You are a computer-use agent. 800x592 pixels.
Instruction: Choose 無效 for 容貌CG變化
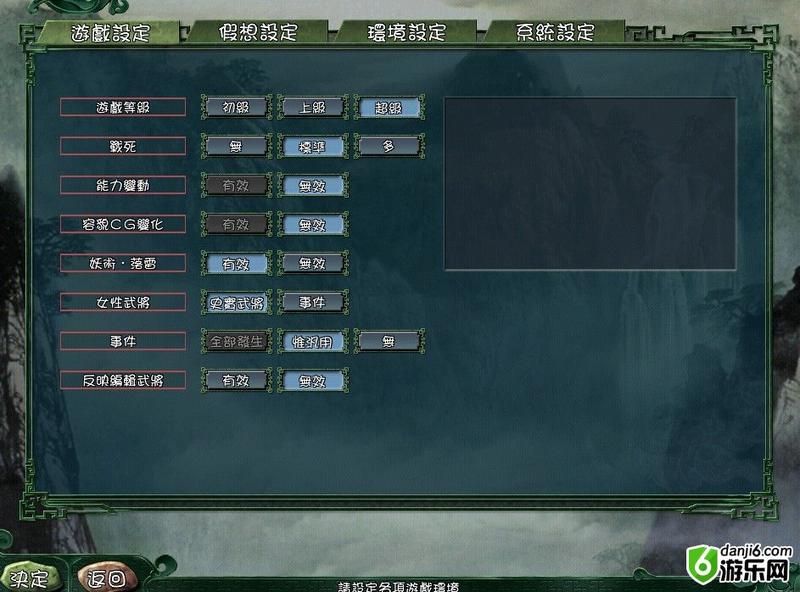[312, 225]
